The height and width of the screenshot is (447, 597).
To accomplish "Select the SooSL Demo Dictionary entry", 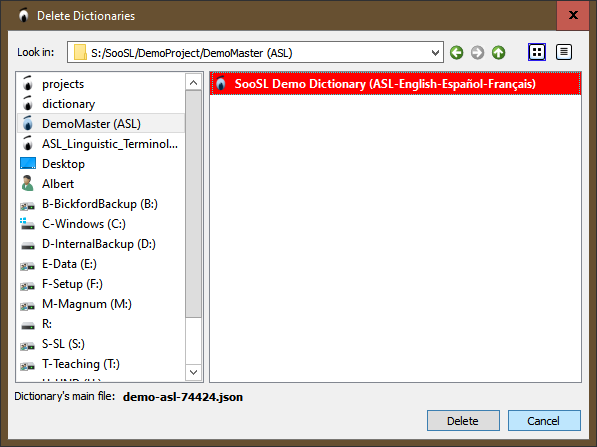I will click(395, 84).
